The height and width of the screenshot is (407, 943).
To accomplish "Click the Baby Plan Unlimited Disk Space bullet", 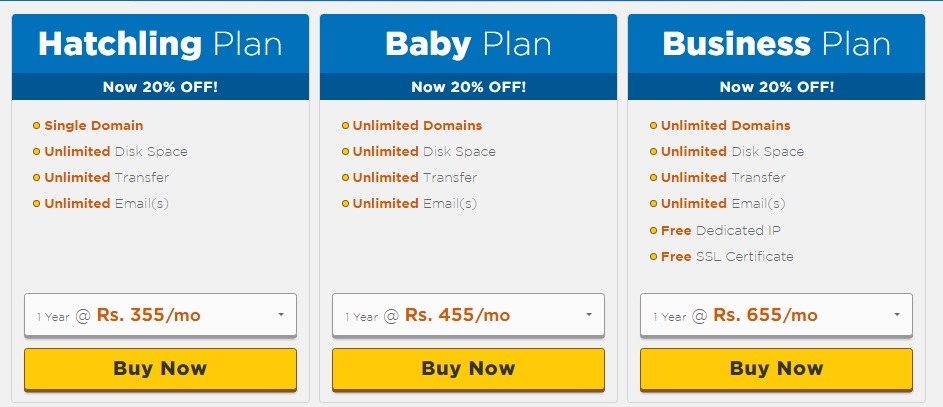I will (345, 152).
